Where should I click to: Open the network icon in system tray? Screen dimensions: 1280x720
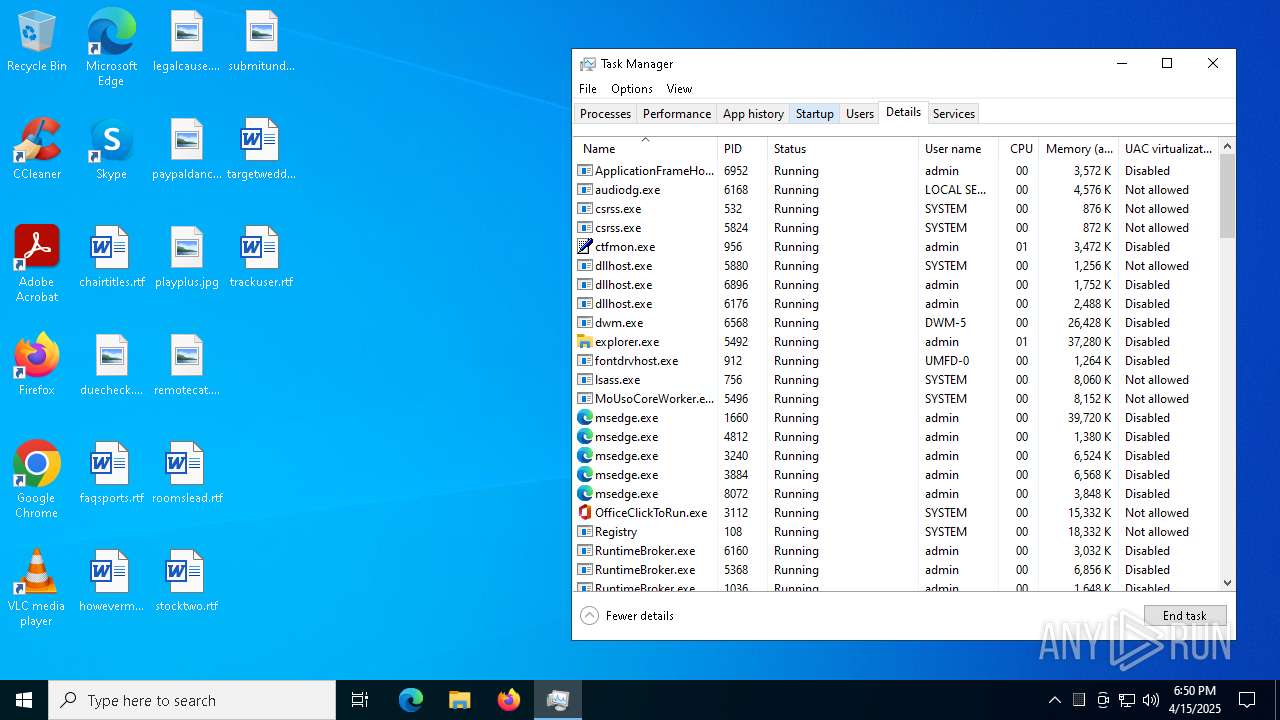pos(1127,700)
